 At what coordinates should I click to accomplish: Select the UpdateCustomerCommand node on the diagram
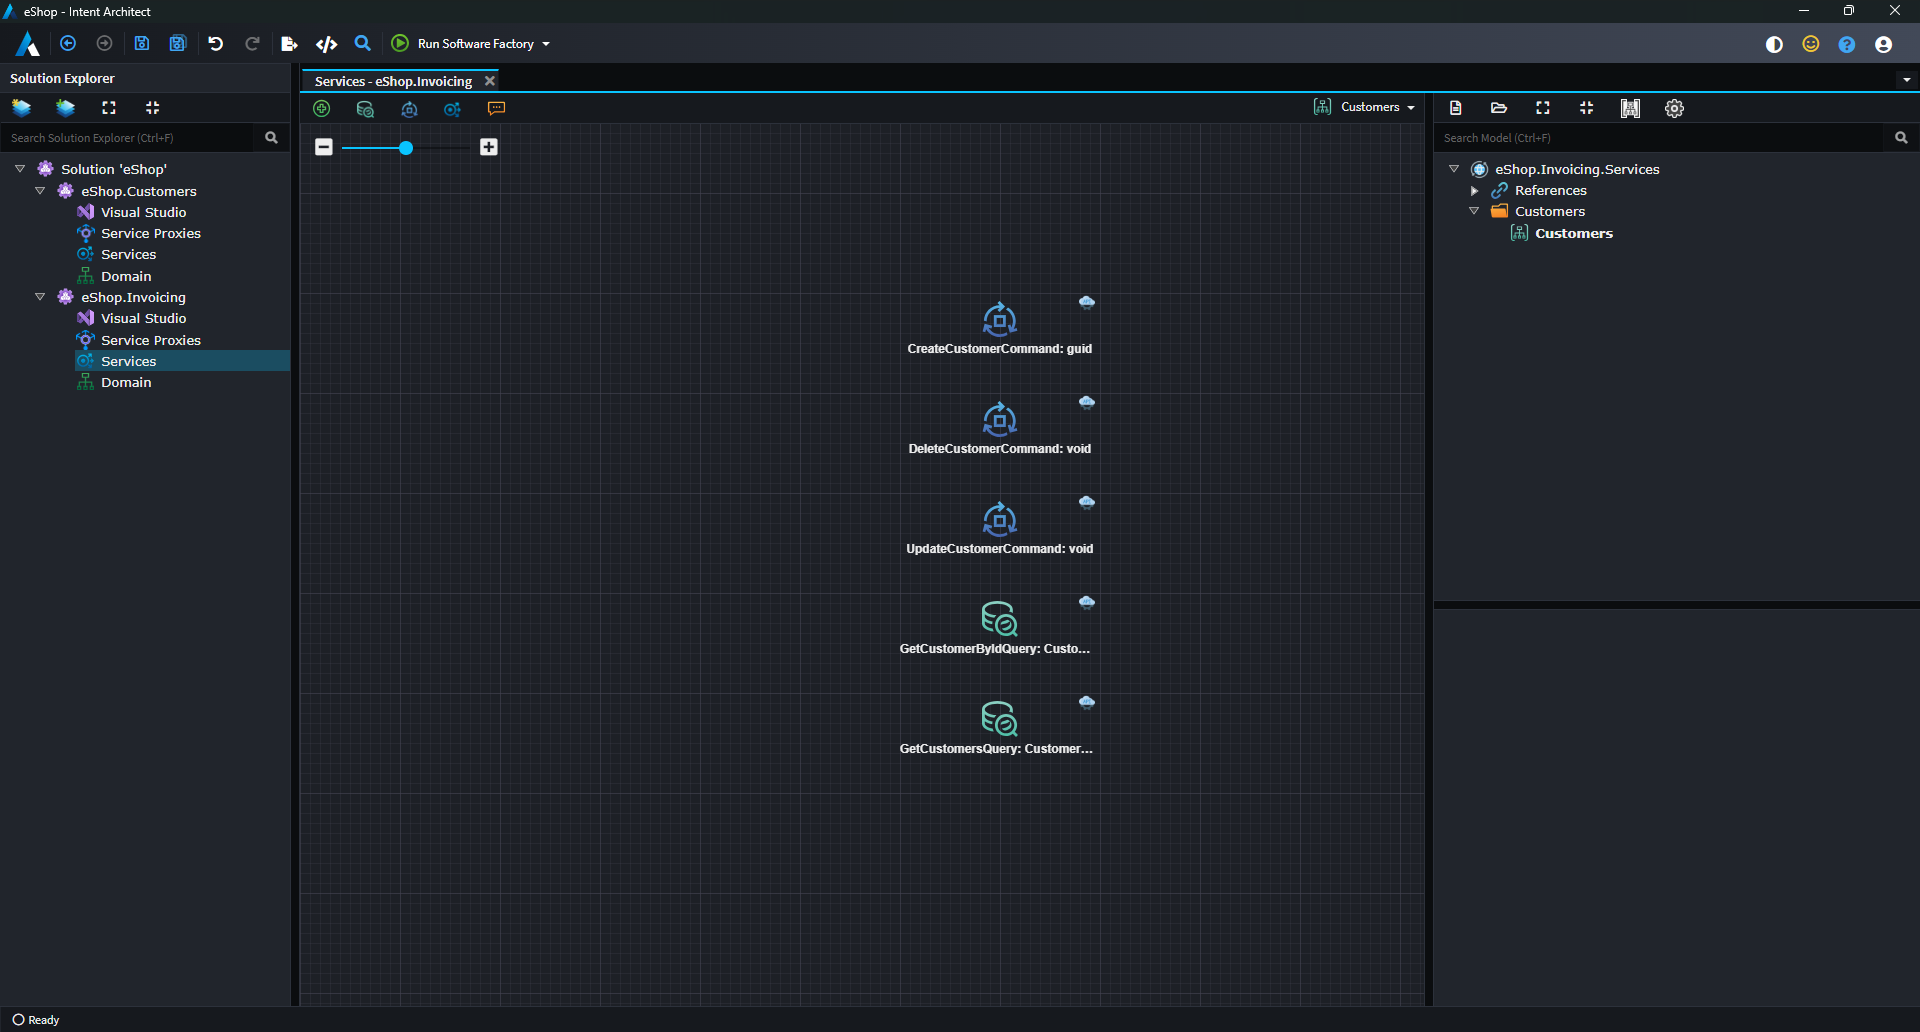pos(999,528)
